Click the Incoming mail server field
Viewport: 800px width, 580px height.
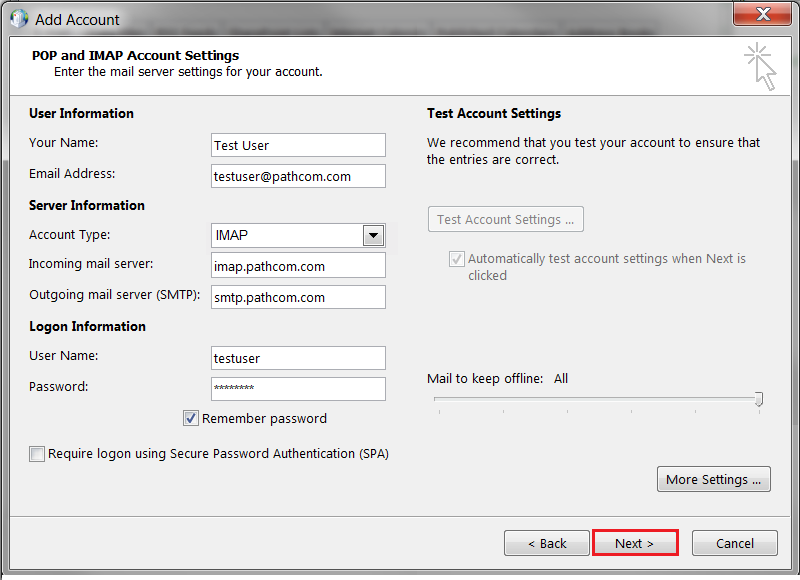[x=297, y=266]
